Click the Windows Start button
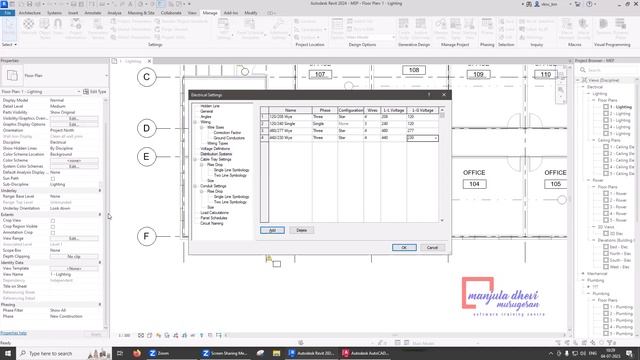Viewport: 640px width, 360px height. (7, 353)
